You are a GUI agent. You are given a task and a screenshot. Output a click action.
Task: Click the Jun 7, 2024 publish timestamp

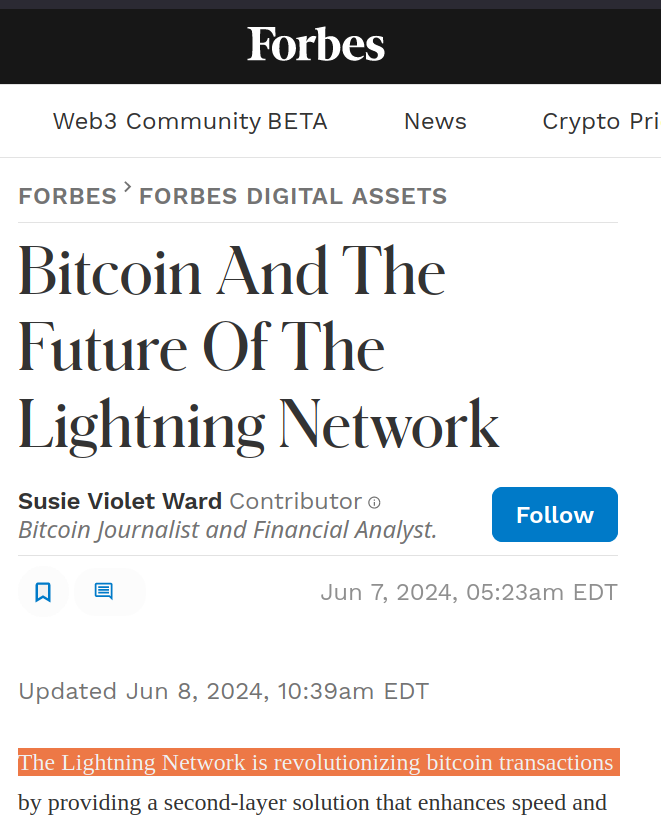[469, 593]
